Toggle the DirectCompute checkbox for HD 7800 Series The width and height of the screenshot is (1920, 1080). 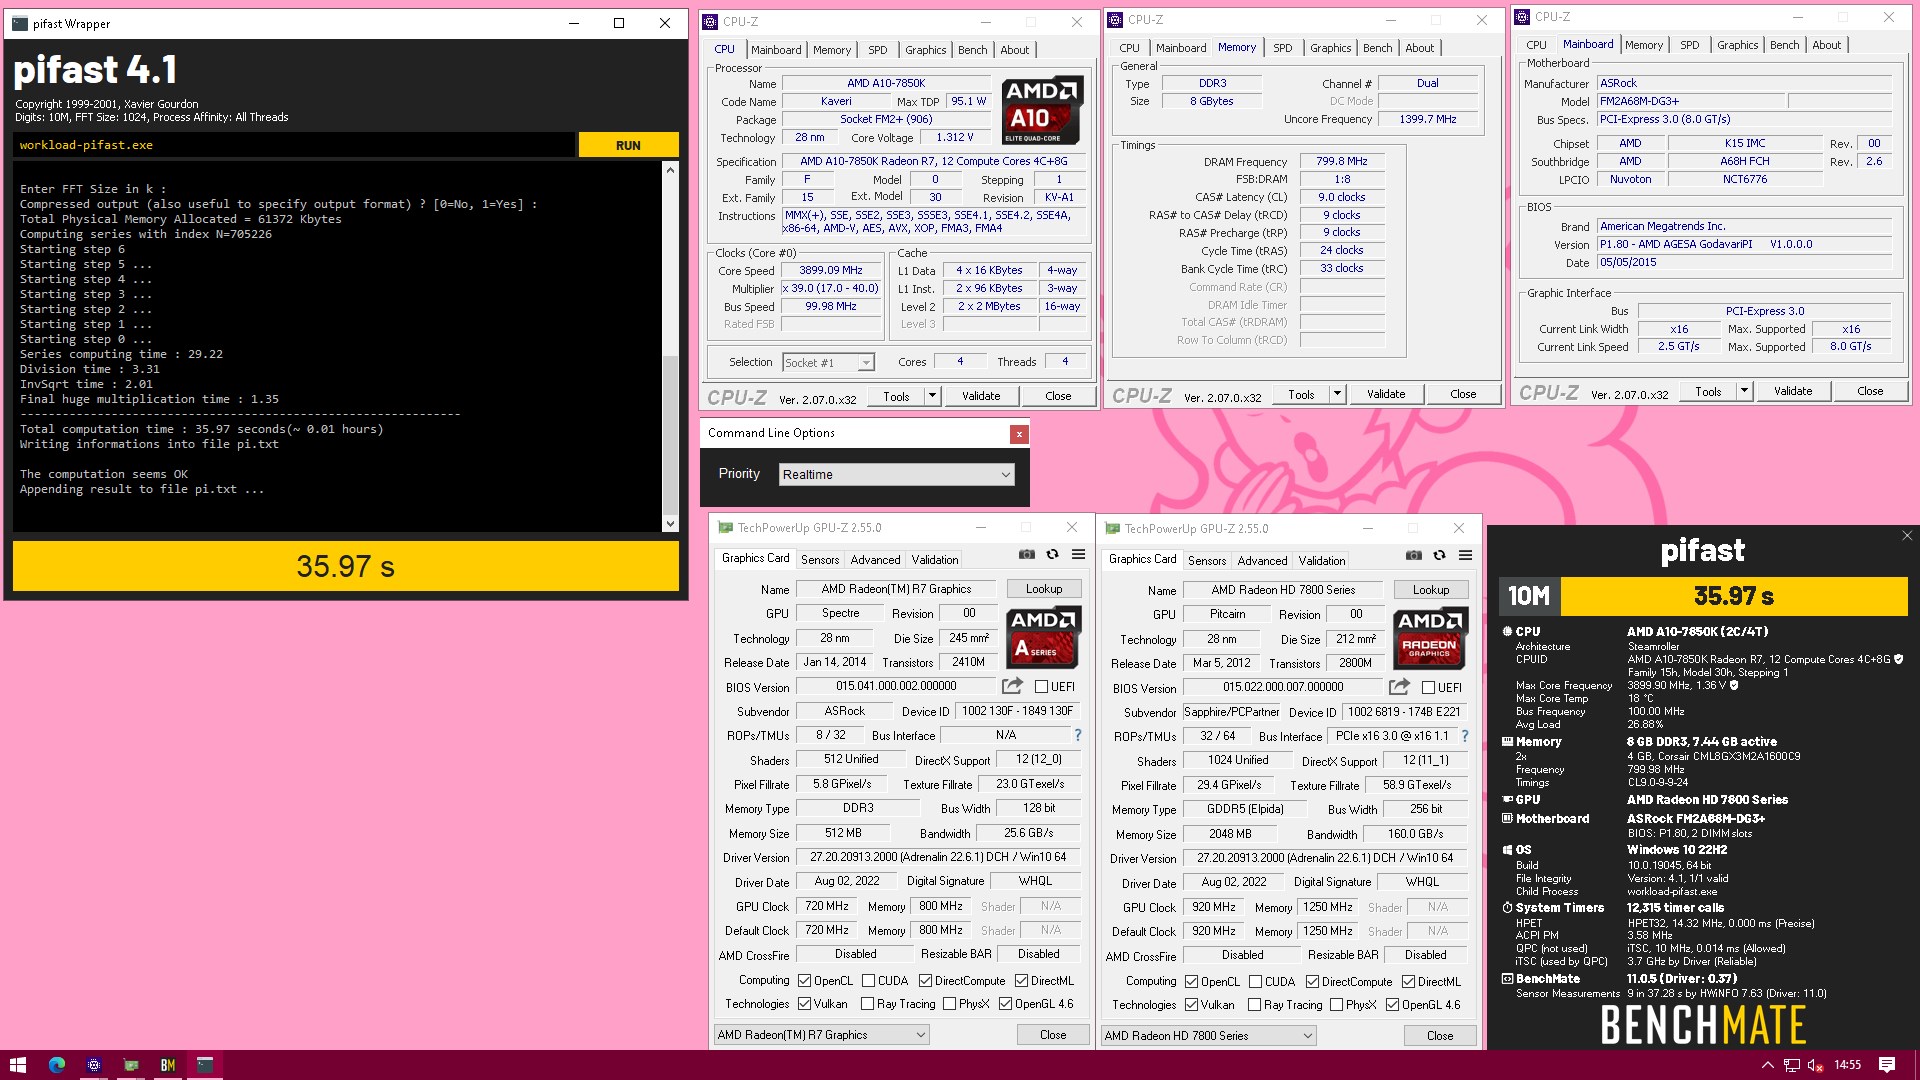click(x=1312, y=982)
